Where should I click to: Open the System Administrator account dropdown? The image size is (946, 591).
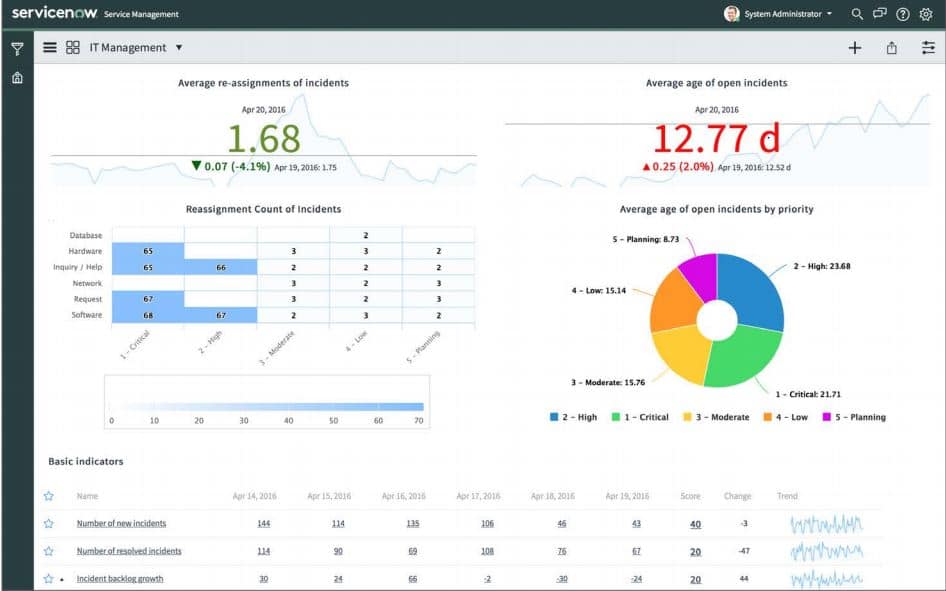click(x=778, y=14)
